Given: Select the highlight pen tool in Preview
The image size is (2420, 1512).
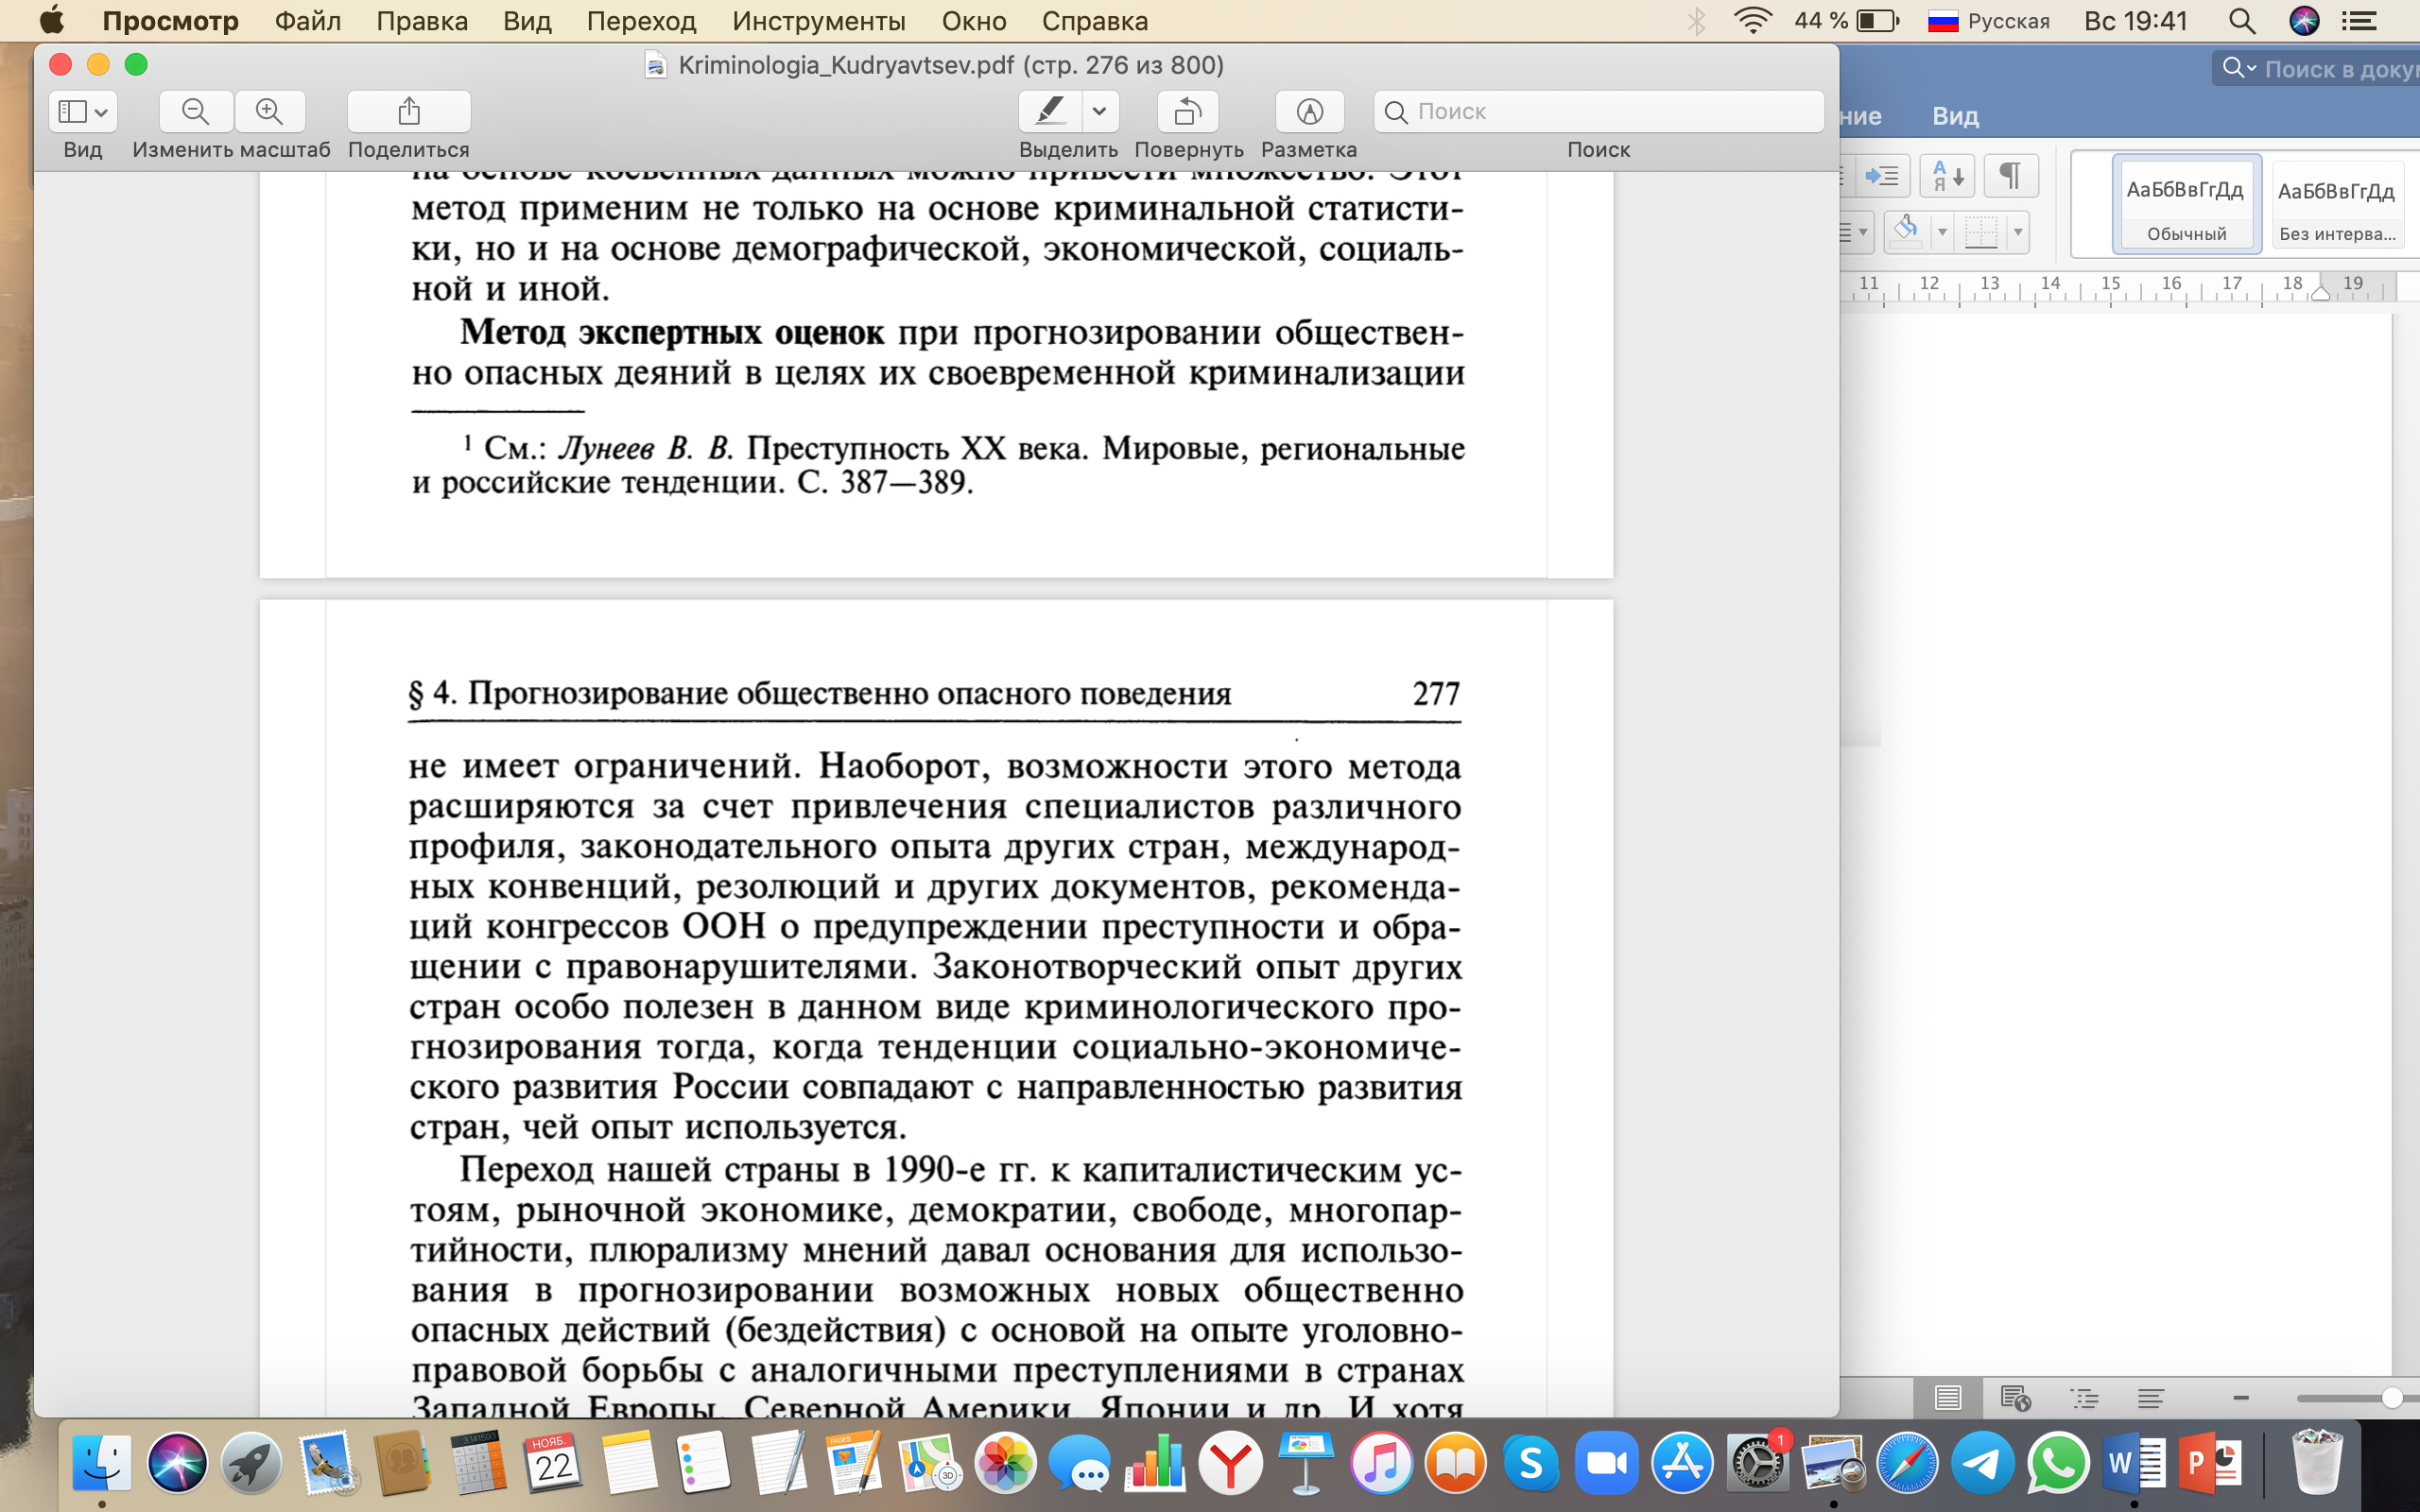Looking at the screenshot, I should click(1050, 111).
